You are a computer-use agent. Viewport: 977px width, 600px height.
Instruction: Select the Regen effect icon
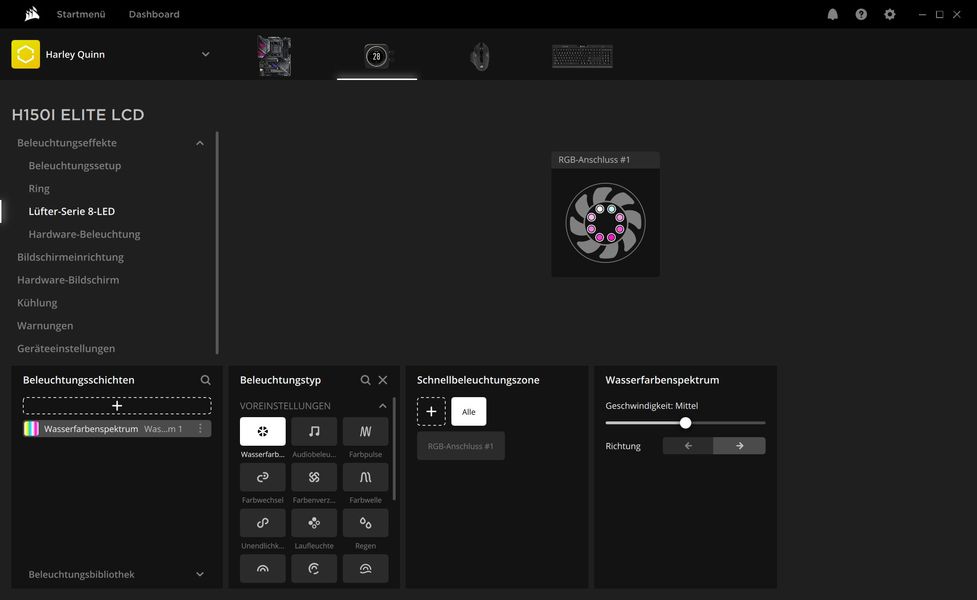pyautogui.click(x=366, y=523)
